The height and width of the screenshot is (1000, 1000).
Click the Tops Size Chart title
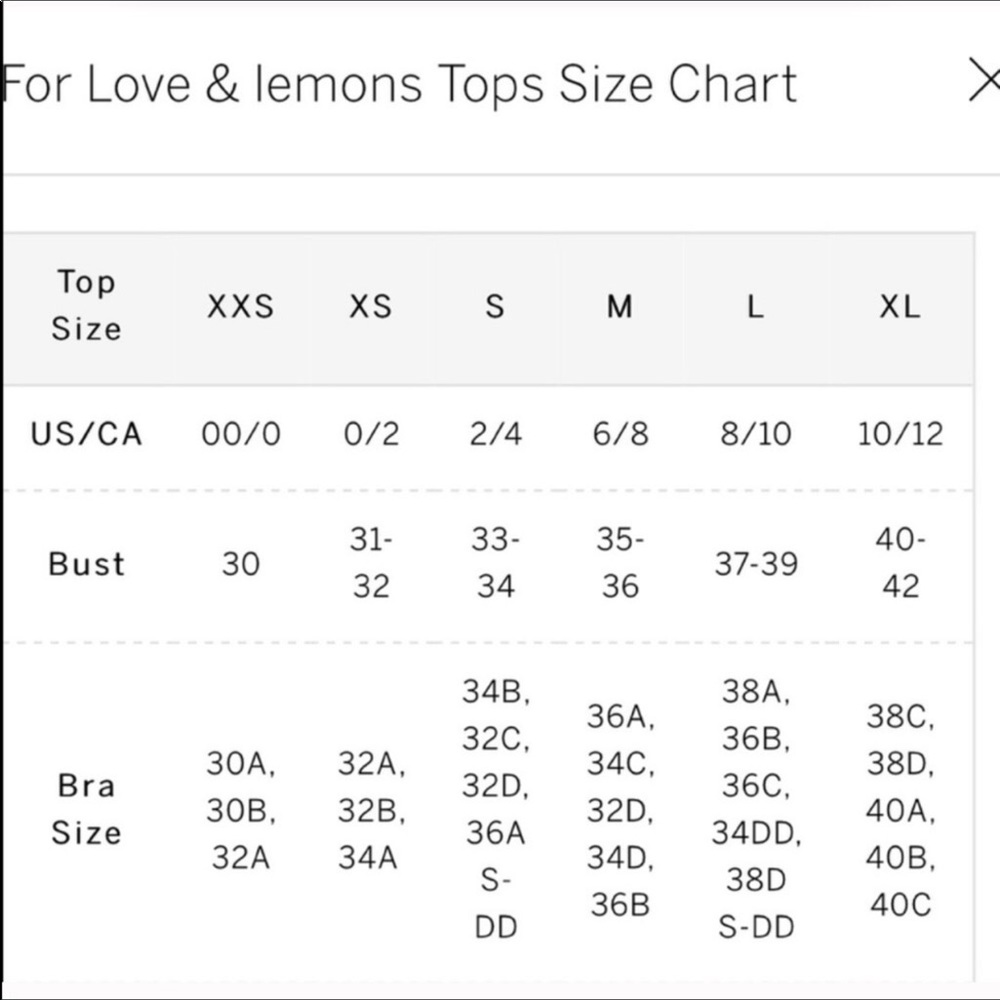(x=399, y=84)
